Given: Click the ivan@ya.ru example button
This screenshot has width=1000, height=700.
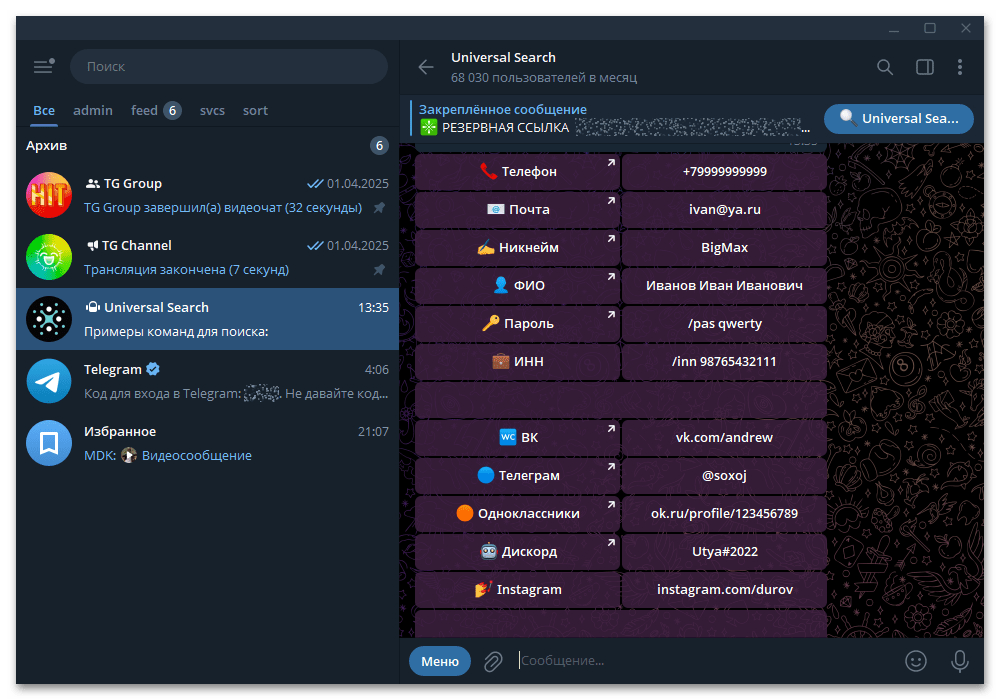Looking at the screenshot, I should (724, 209).
